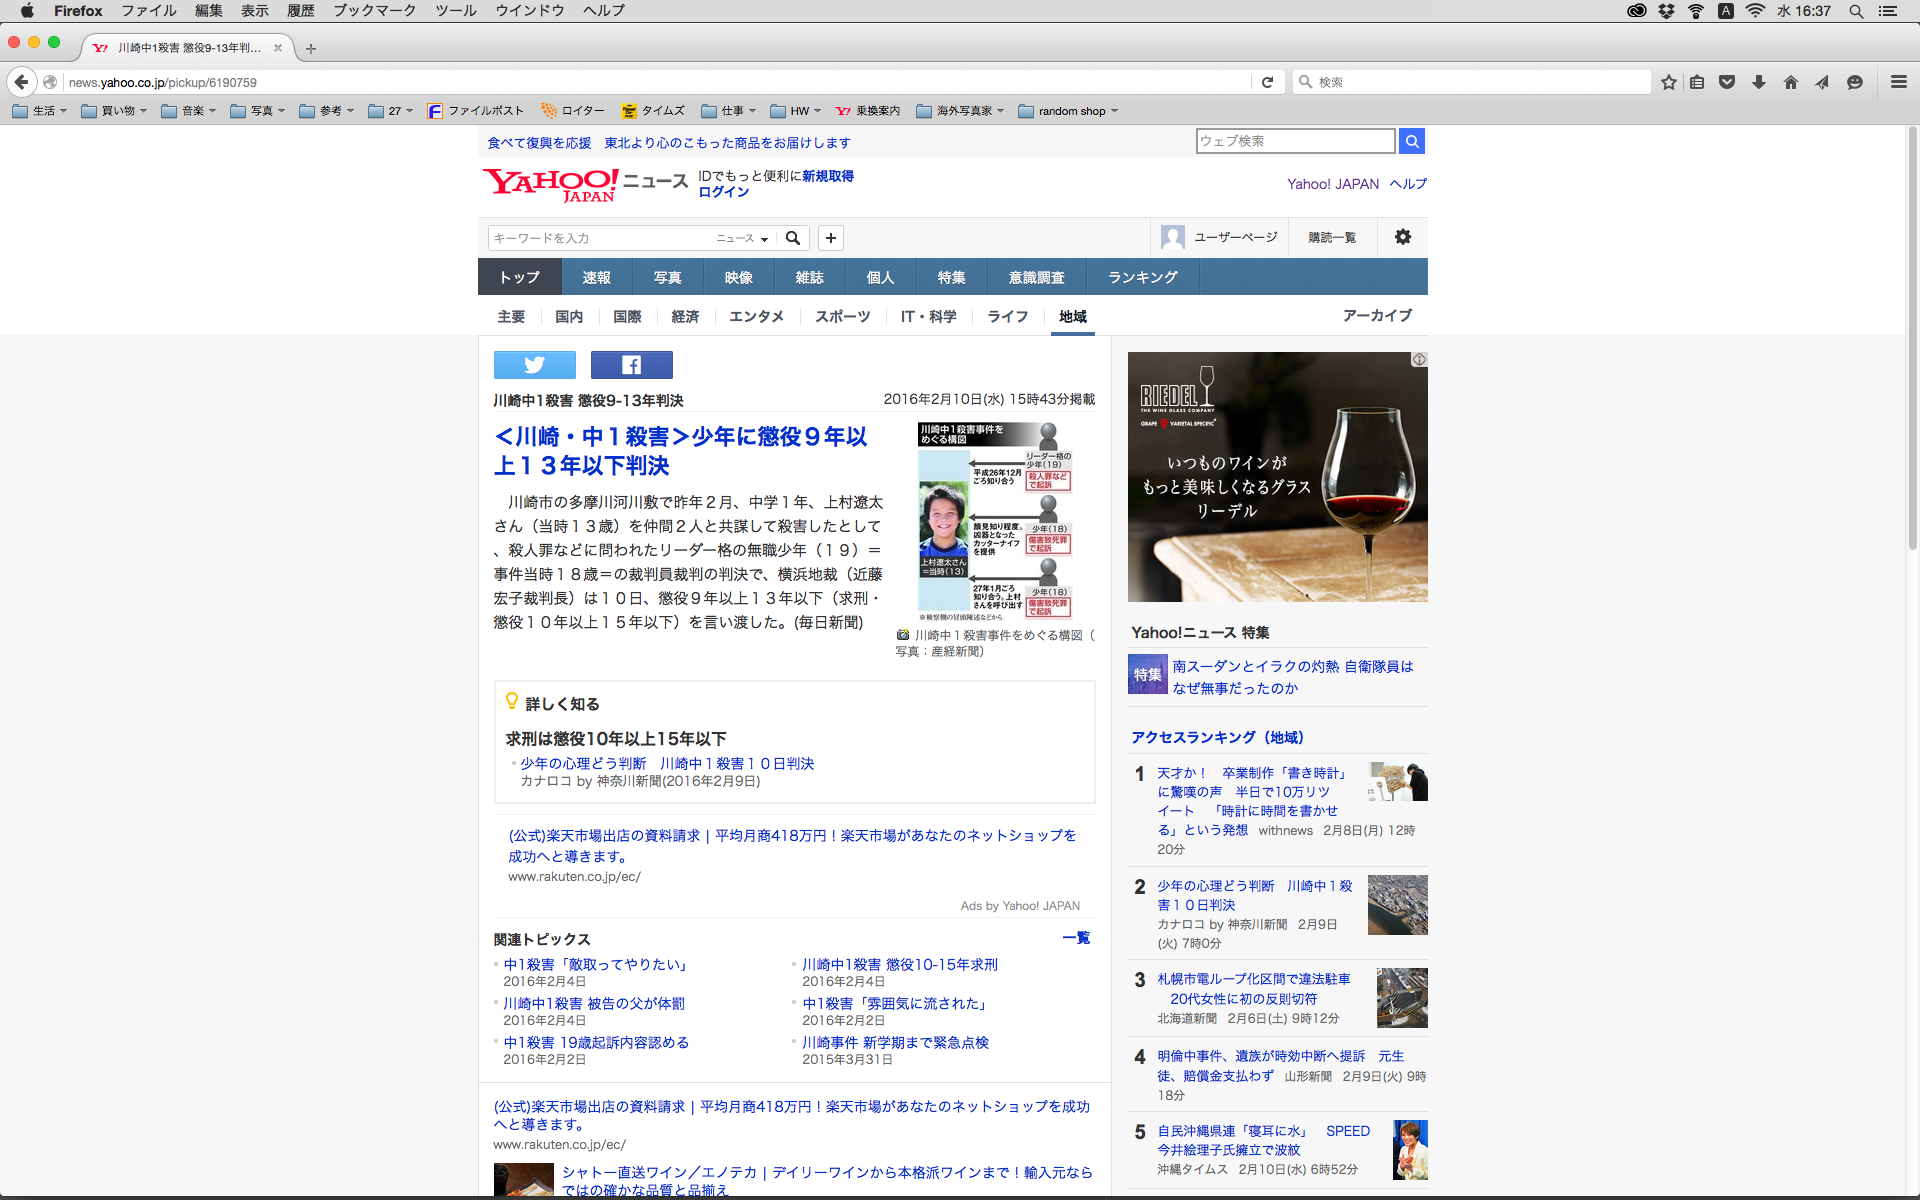Open downloads arrow icon in toolbar
The image size is (1920, 1200).
1758,82
